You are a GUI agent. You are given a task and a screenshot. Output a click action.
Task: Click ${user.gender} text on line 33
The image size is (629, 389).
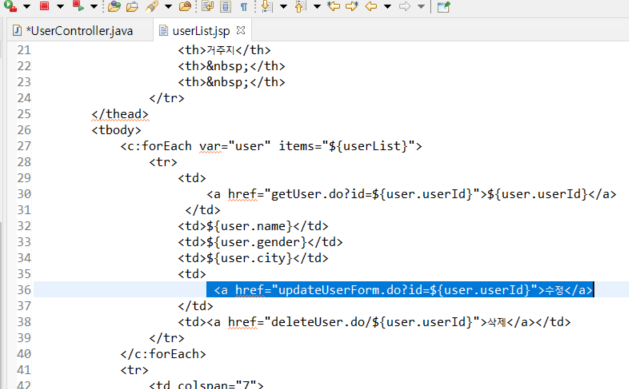[257, 242]
